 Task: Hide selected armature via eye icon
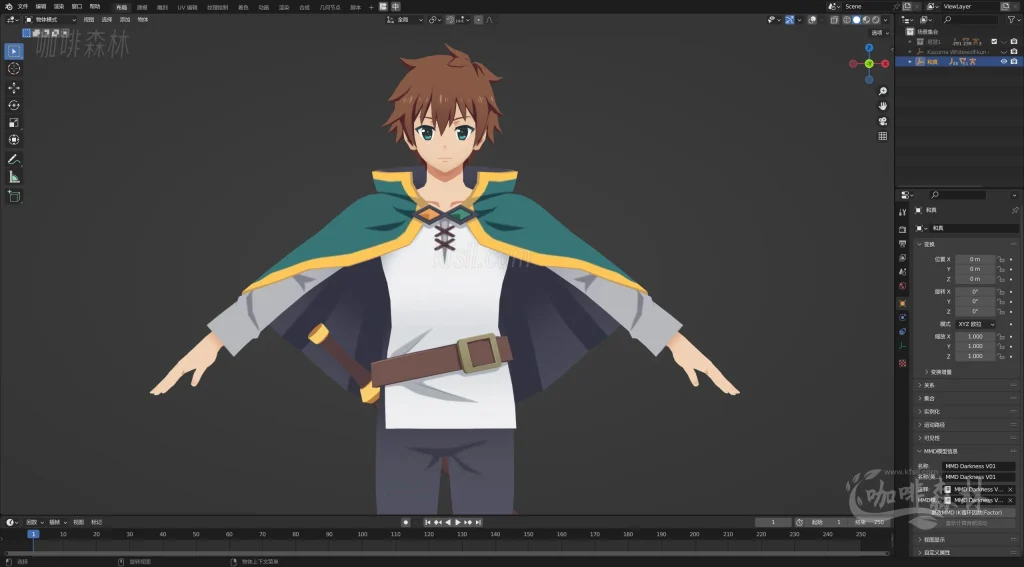click(1004, 61)
